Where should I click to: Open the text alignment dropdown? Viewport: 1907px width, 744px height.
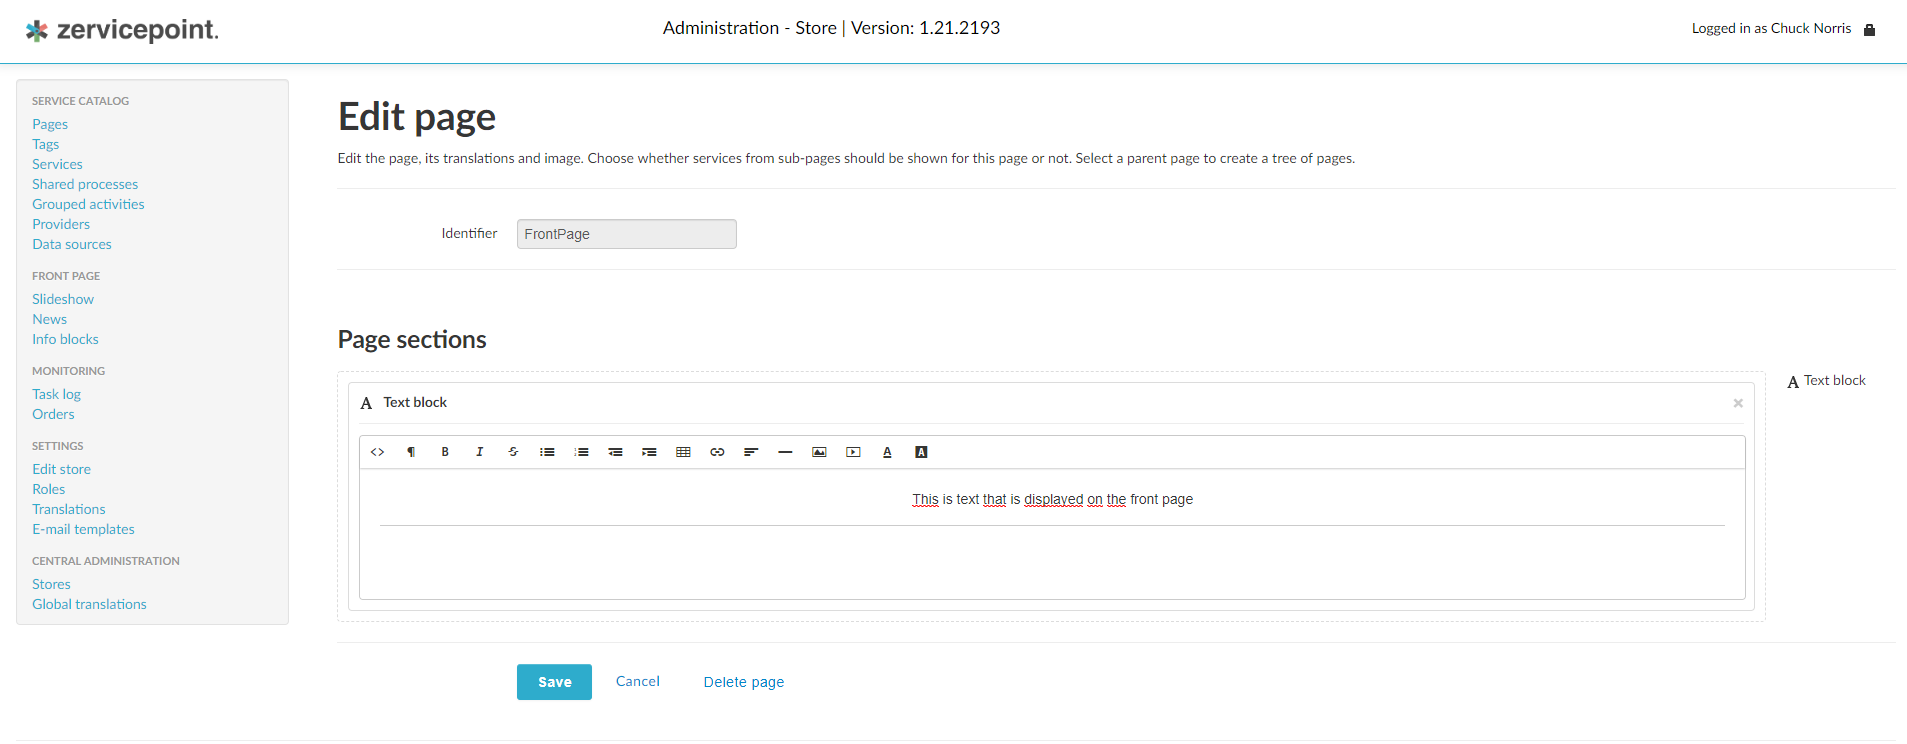tap(751, 452)
